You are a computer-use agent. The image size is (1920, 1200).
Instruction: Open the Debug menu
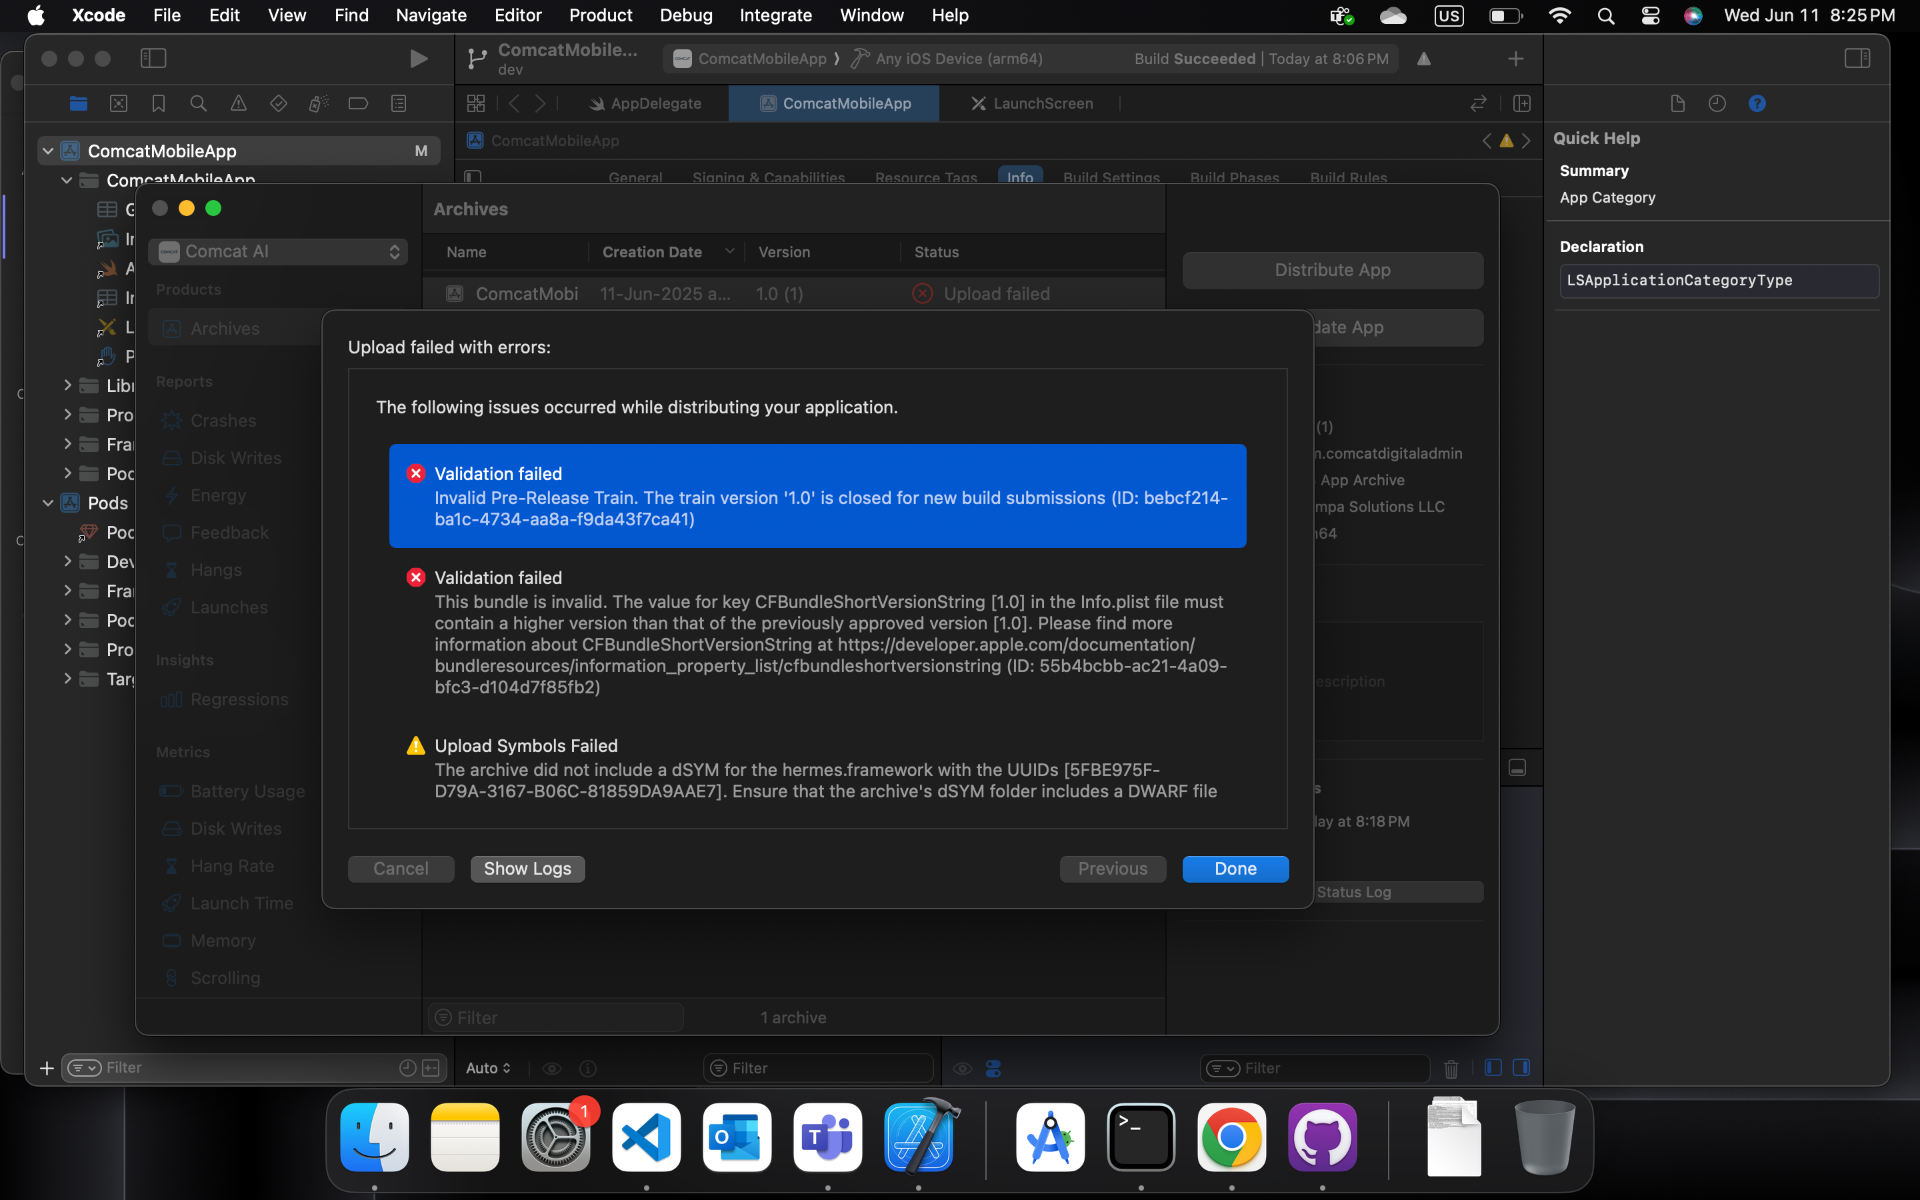click(x=685, y=15)
